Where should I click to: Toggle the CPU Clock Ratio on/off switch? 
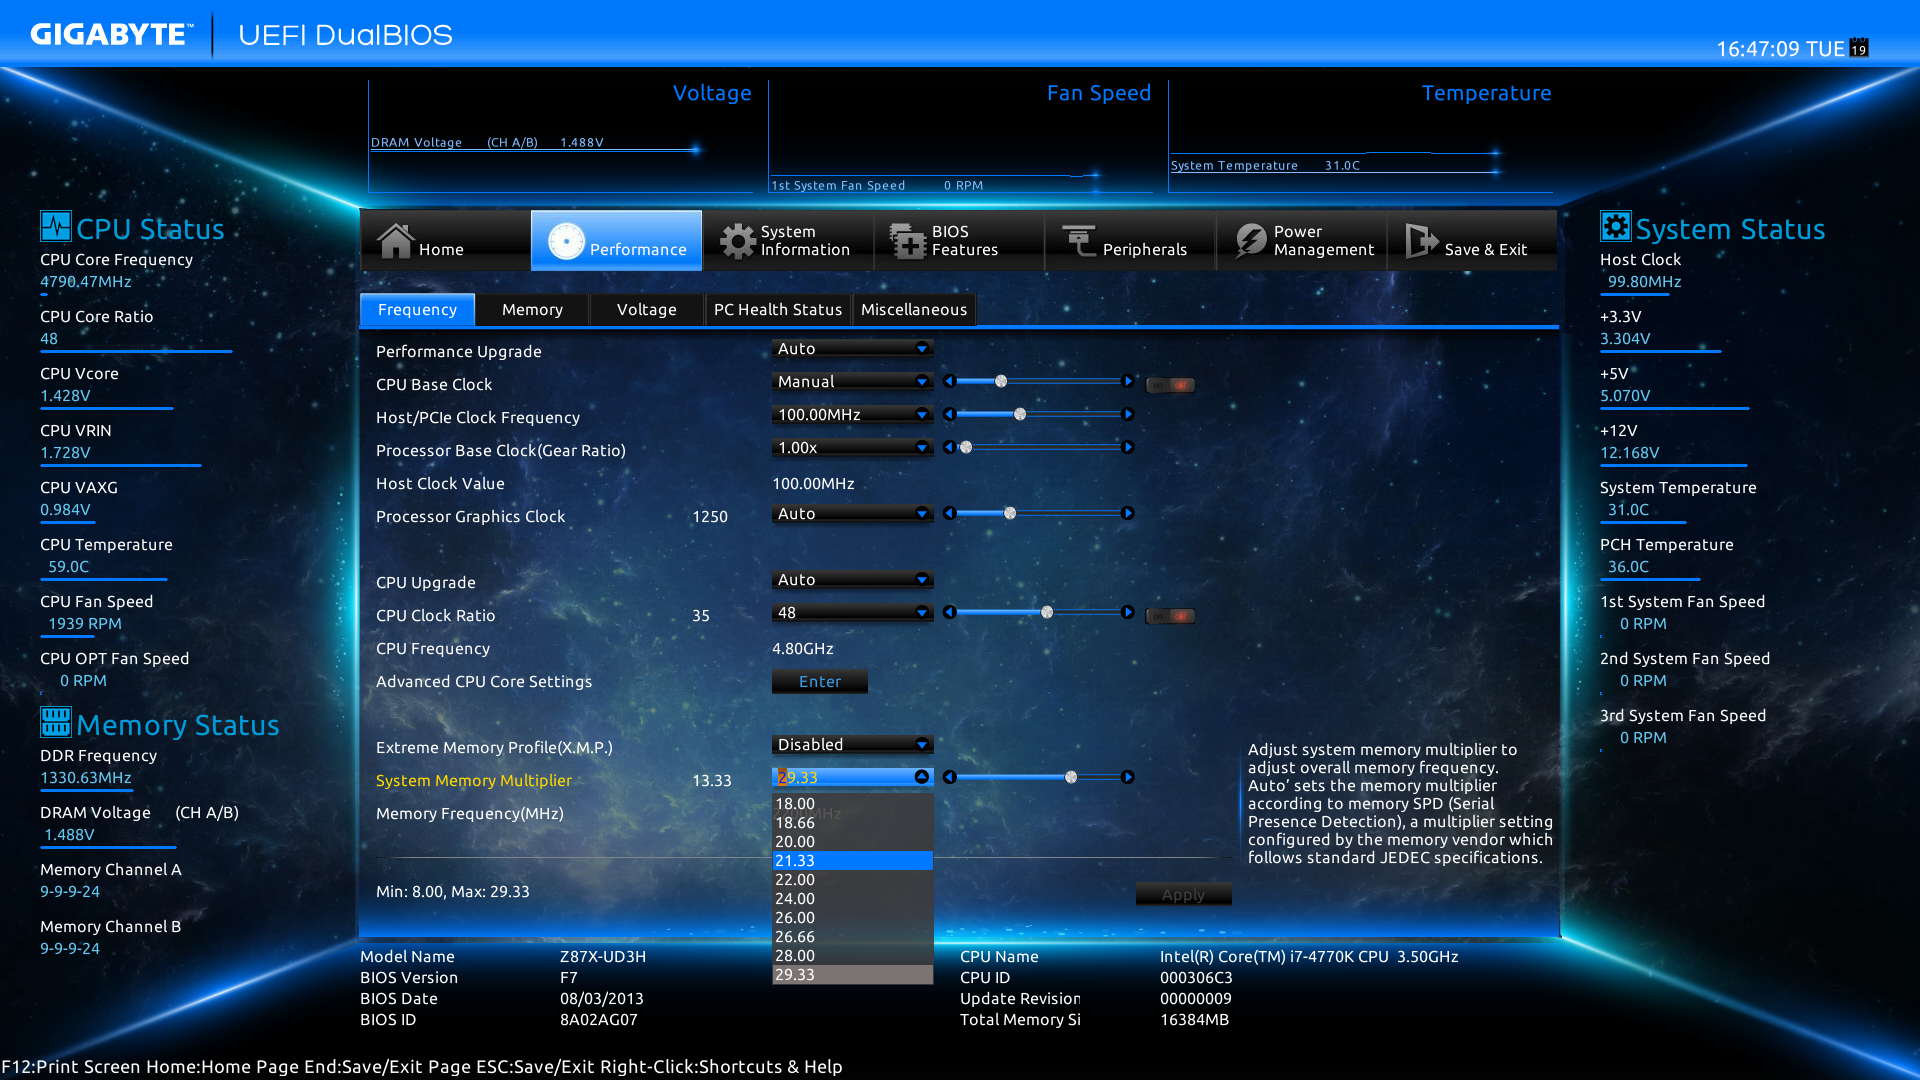(x=1170, y=616)
